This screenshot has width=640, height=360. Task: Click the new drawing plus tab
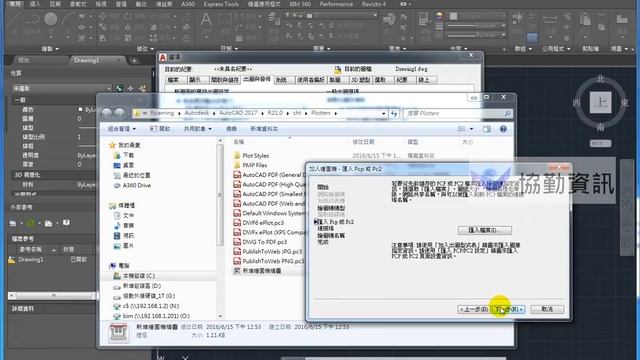pos(134,61)
